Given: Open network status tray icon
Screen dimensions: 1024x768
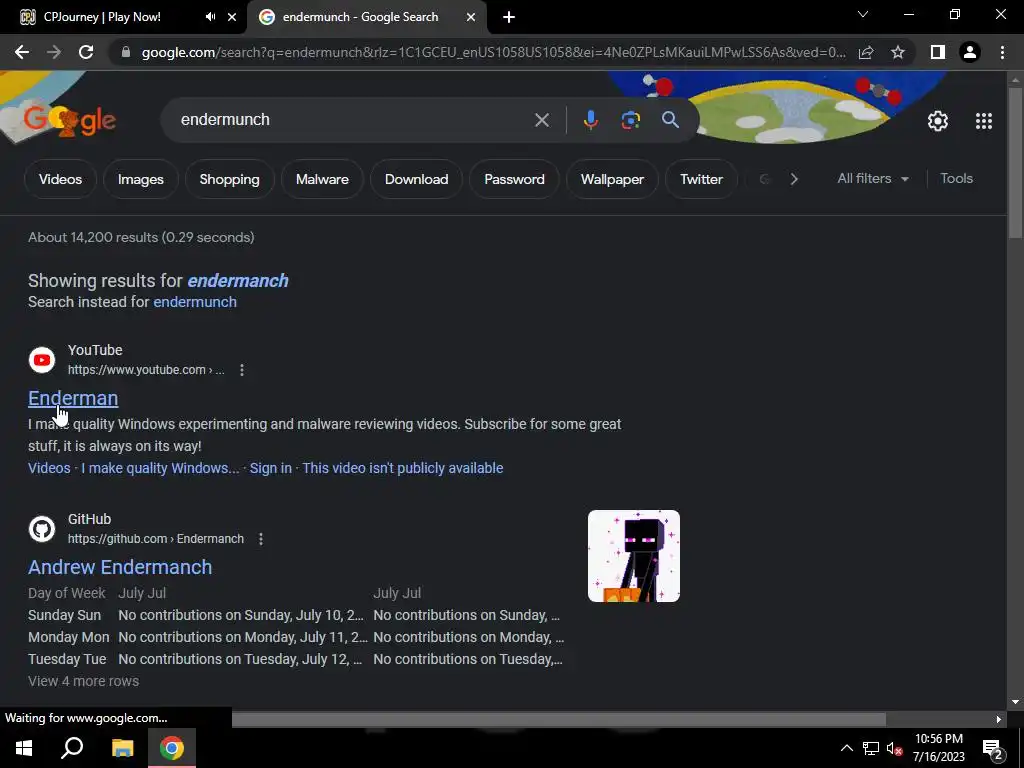Looking at the screenshot, I should pyautogui.click(x=871, y=748).
